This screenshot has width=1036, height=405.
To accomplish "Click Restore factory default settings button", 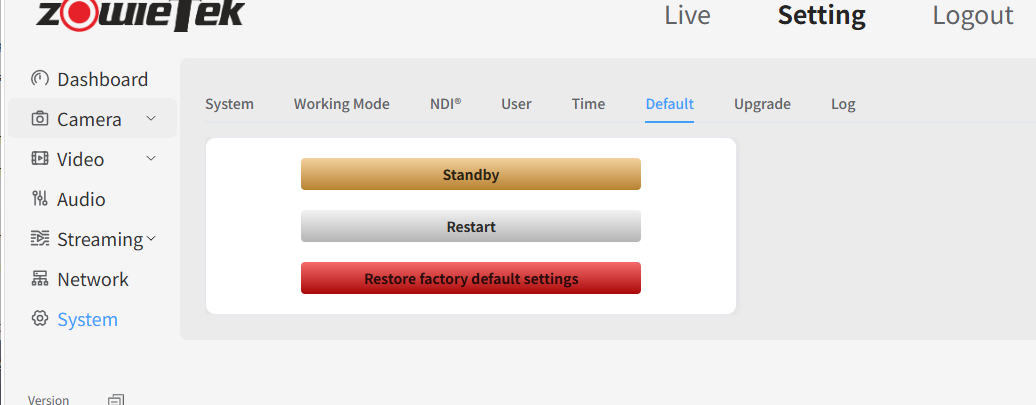I will pos(471,278).
